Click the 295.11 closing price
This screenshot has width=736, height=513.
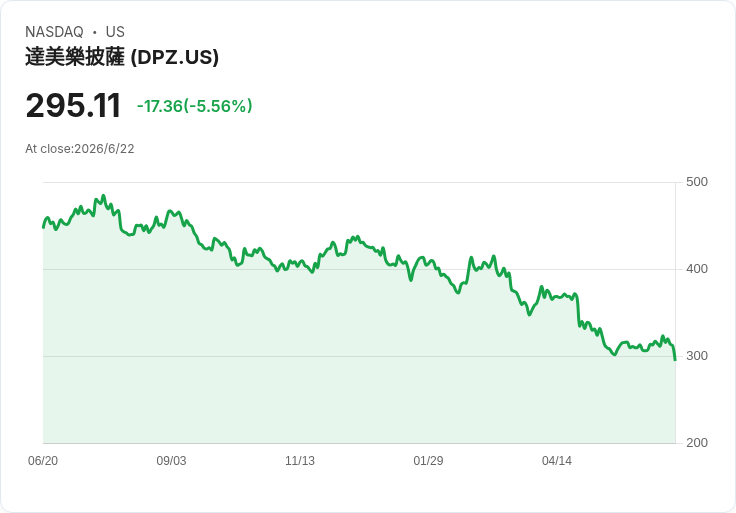coord(73,105)
